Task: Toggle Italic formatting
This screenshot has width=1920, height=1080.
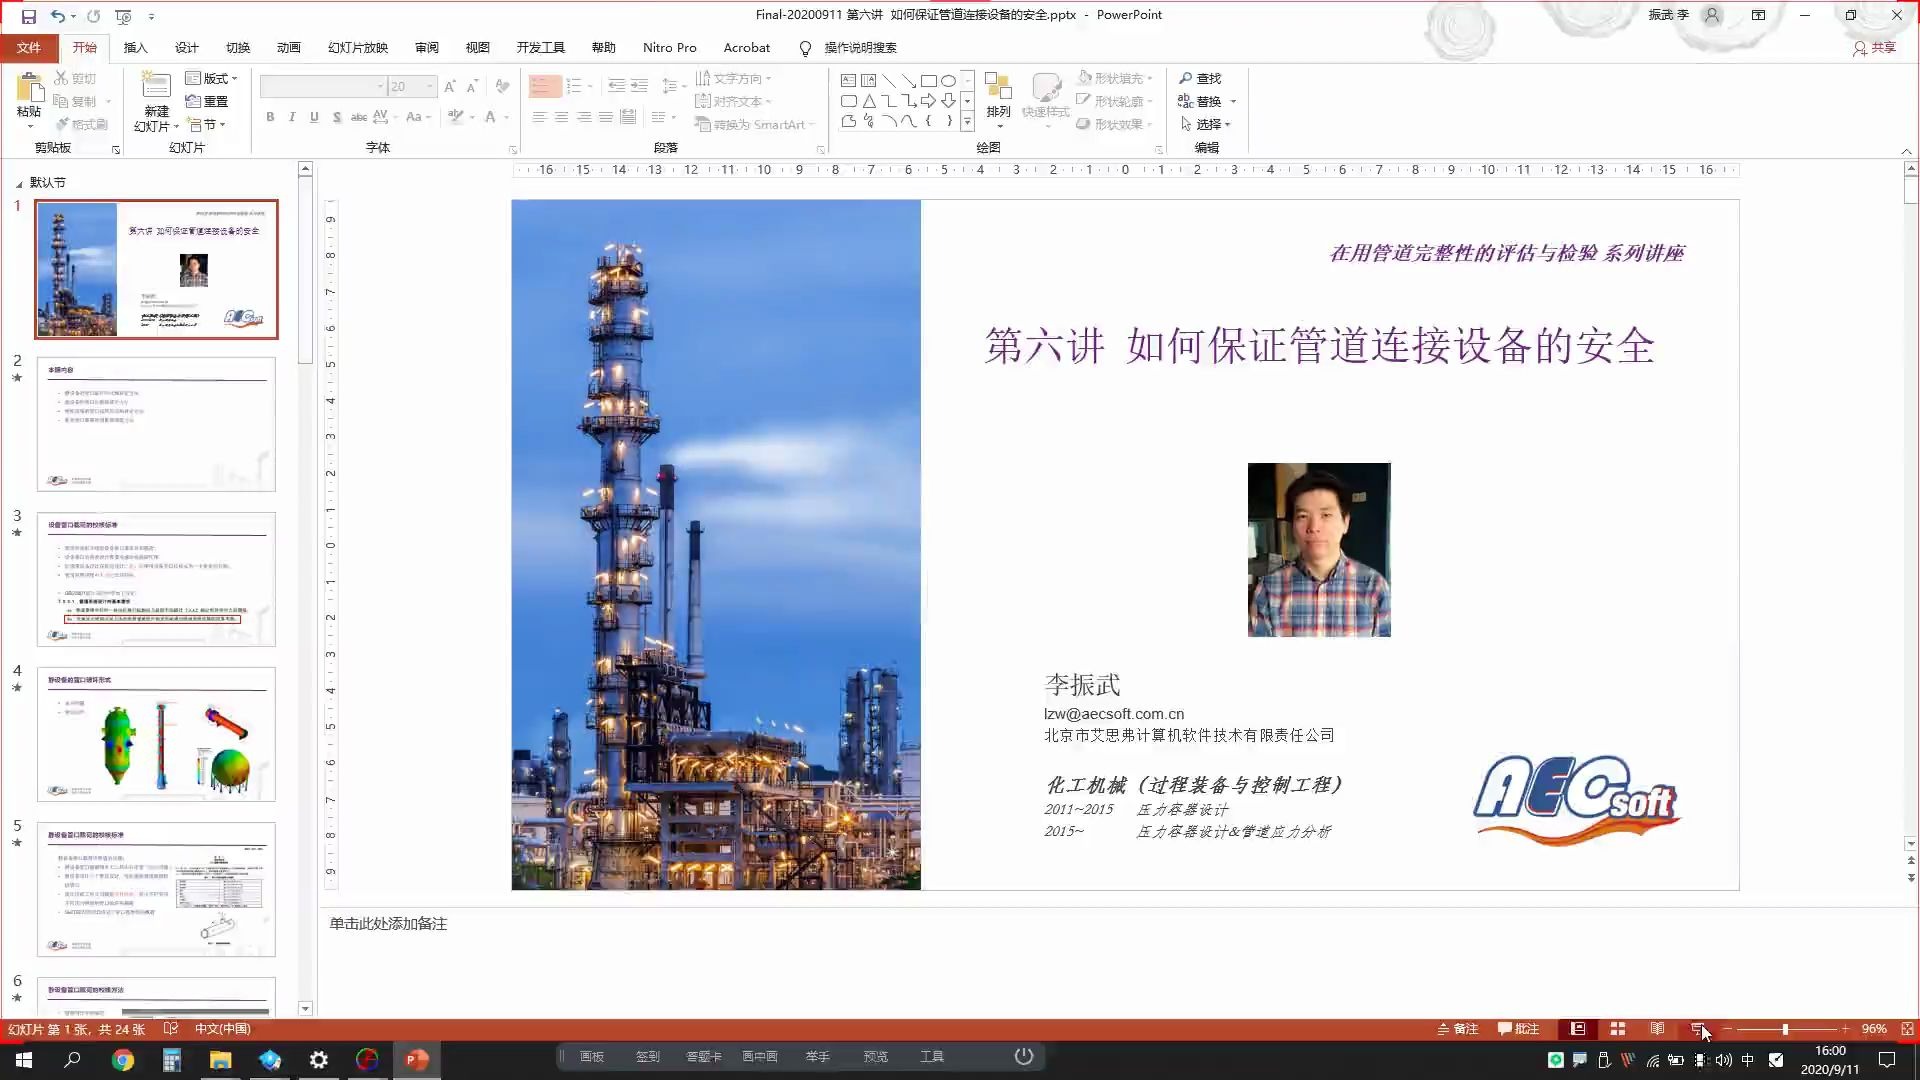Action: coord(292,117)
